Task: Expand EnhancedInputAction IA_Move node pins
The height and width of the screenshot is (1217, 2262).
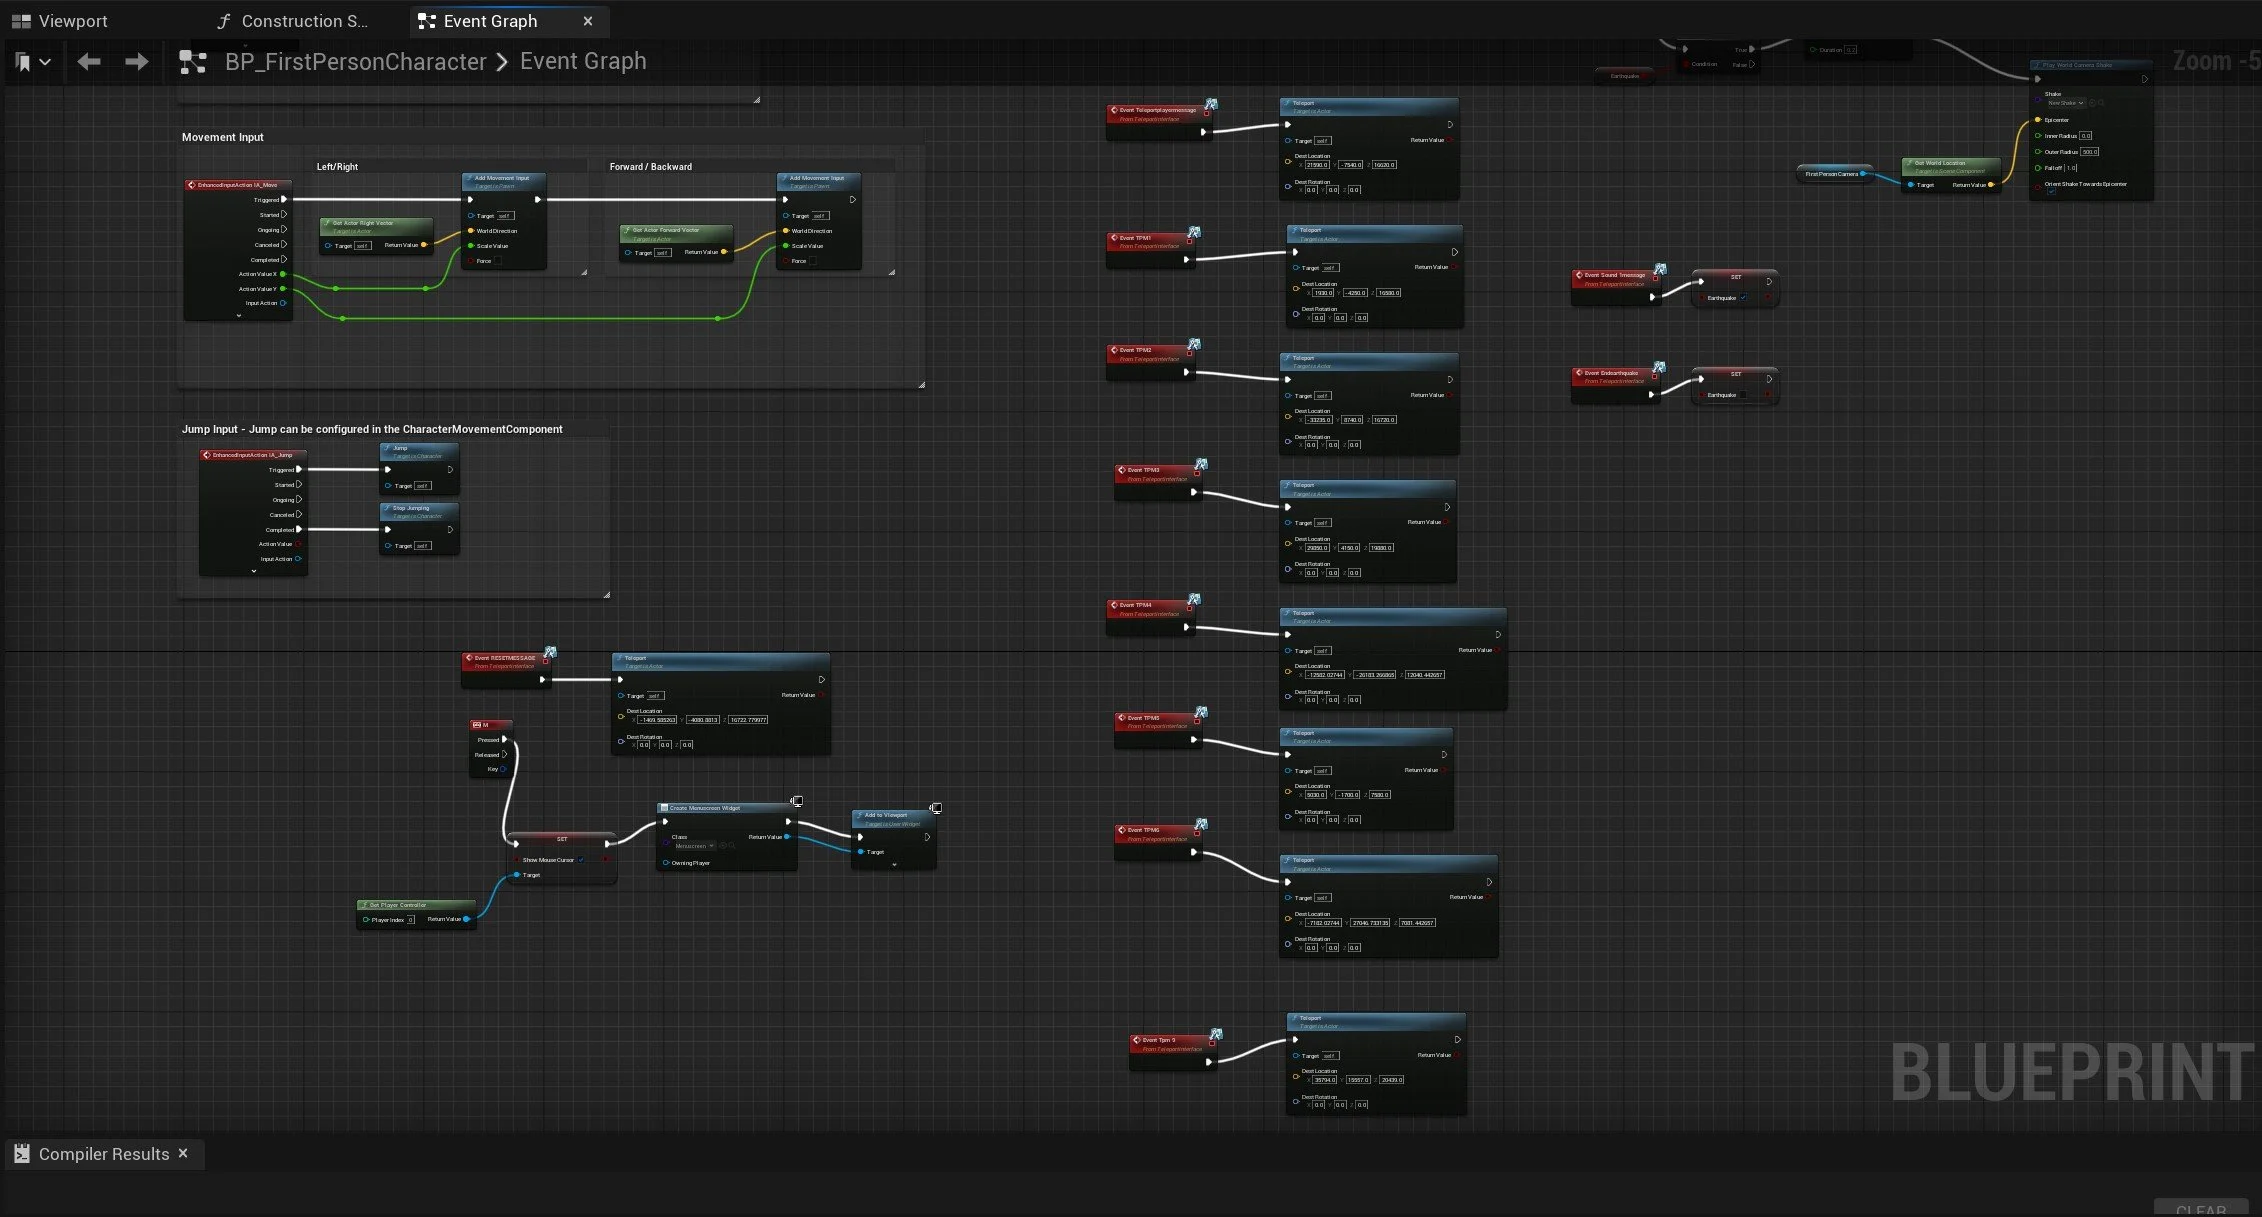Action: tap(238, 316)
